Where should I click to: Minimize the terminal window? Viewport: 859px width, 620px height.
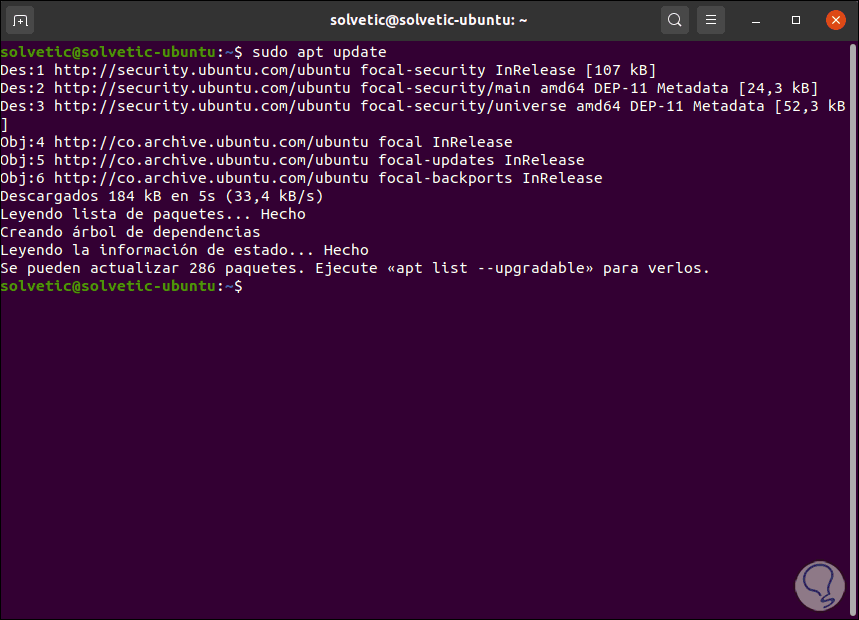pyautogui.click(x=755, y=21)
